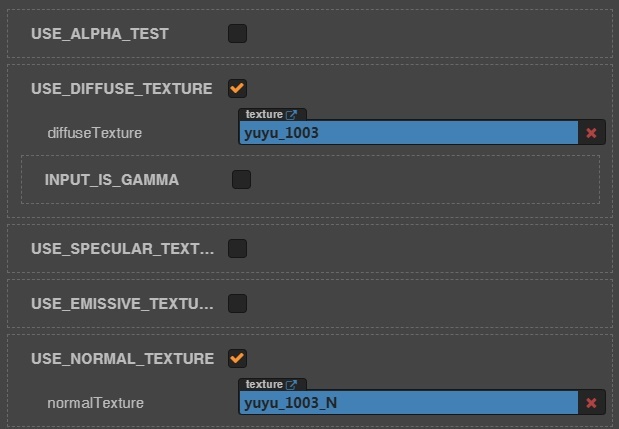Open the diffuse texture link icon
619x429 pixels.
[292, 115]
